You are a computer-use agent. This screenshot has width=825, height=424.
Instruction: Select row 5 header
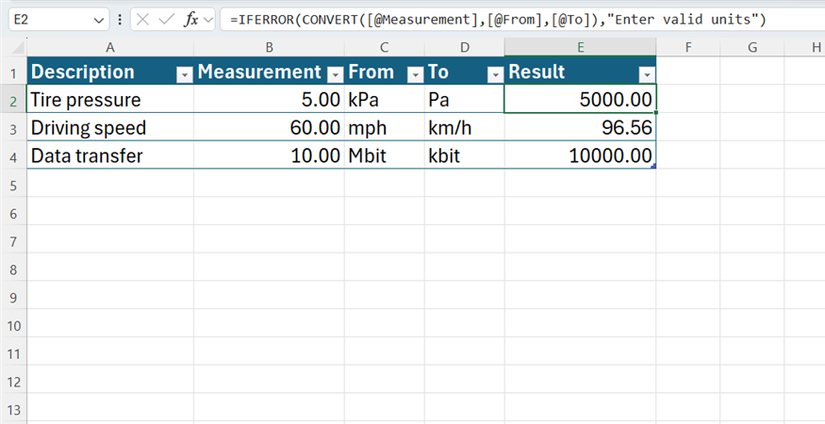(x=13, y=184)
